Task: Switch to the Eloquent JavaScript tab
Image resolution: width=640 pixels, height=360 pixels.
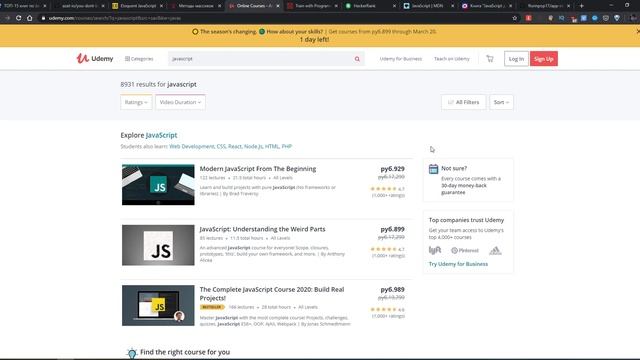Action: [138, 6]
